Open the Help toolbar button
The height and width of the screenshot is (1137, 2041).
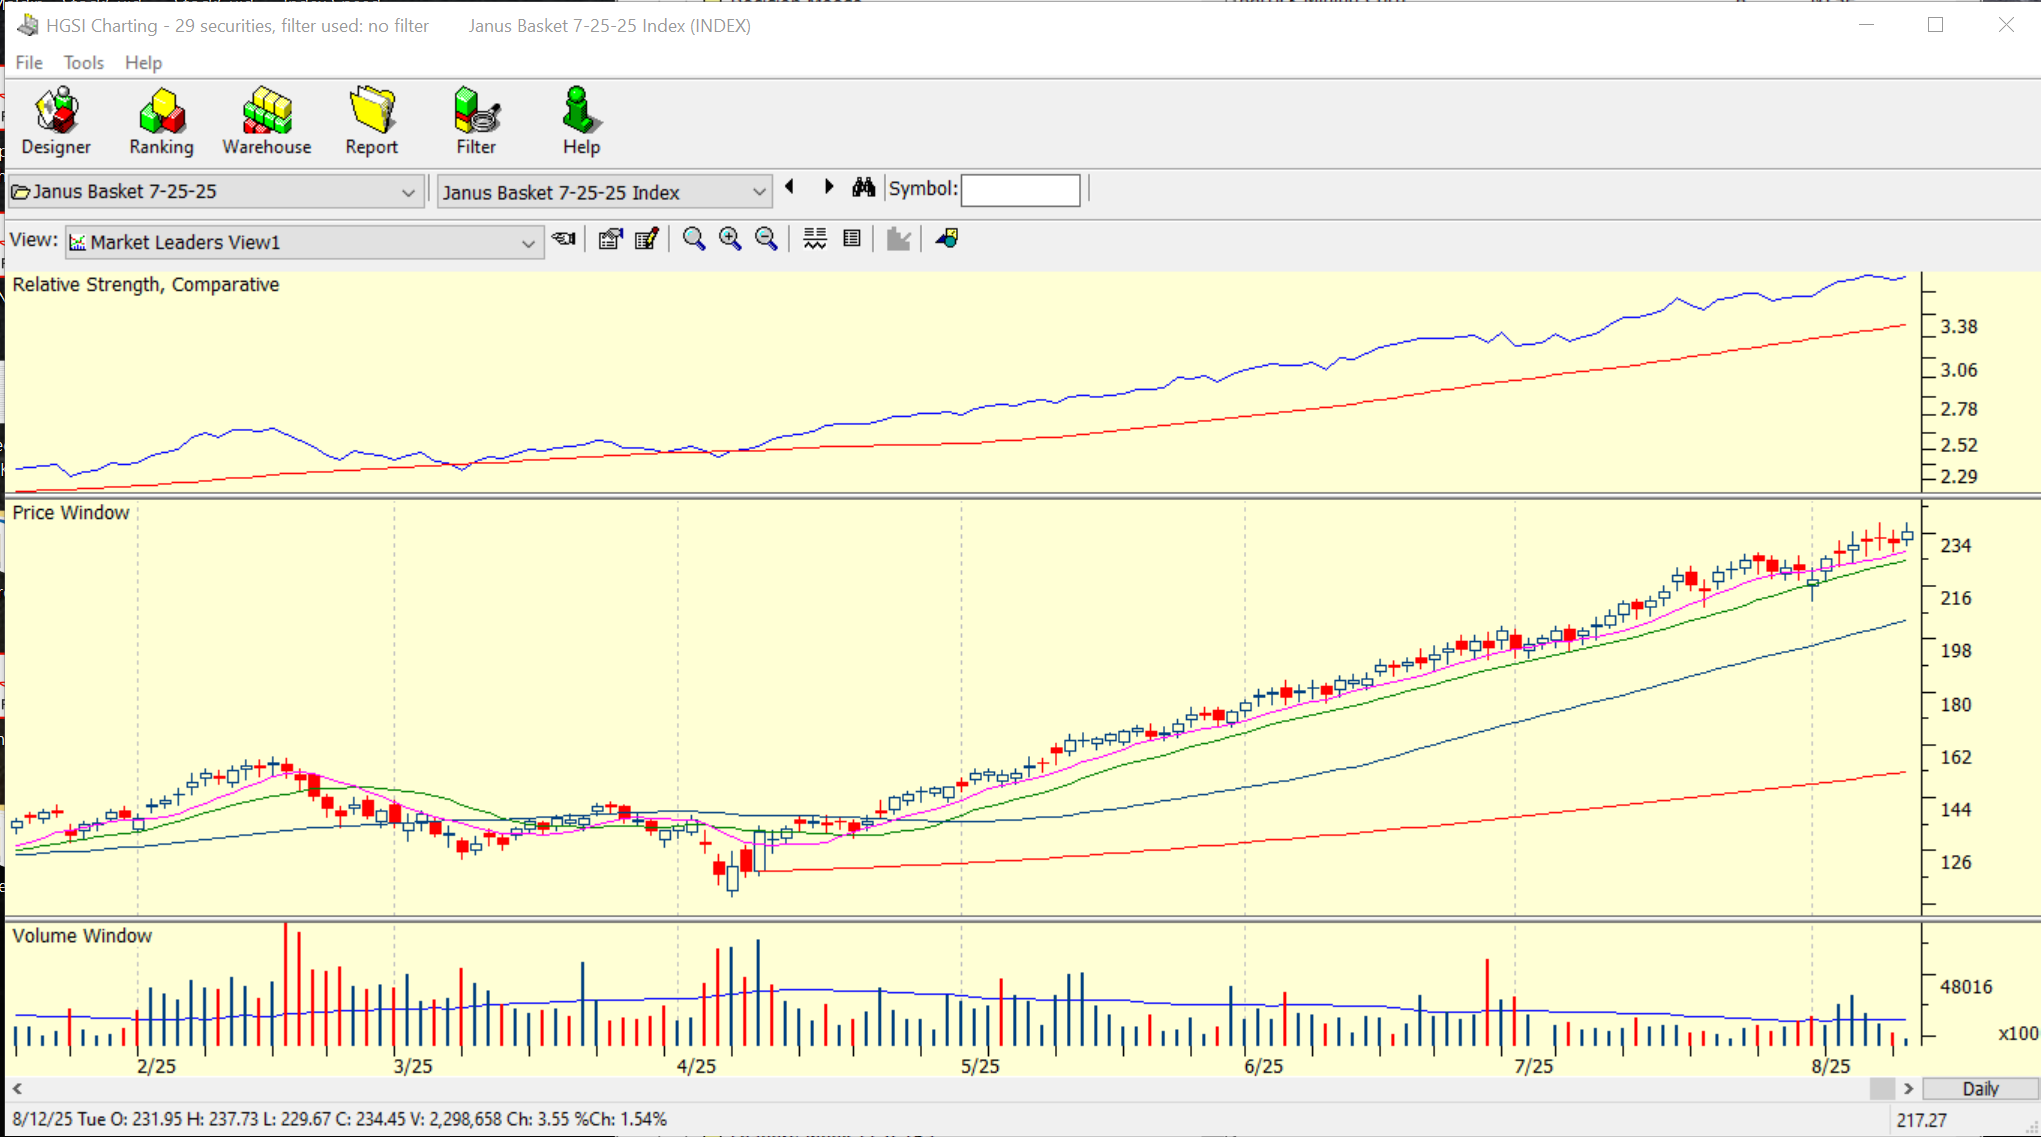point(580,121)
